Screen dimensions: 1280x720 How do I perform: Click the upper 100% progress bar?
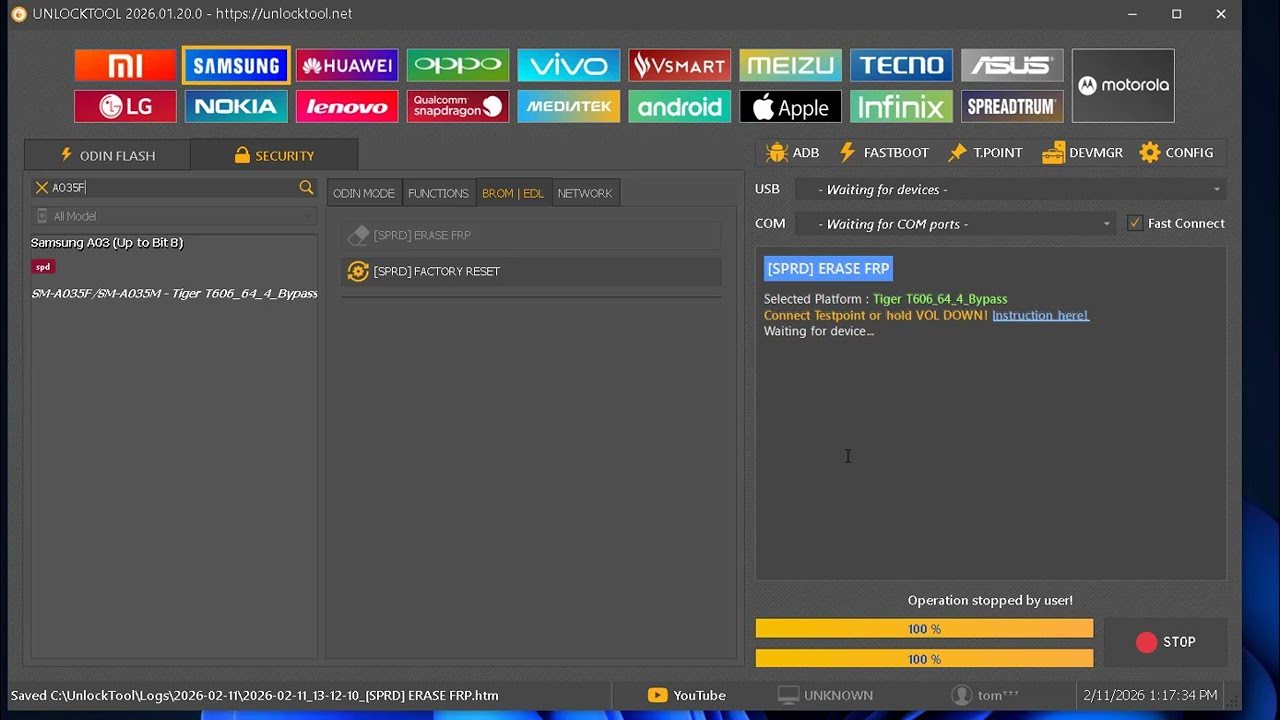pyautogui.click(x=924, y=629)
